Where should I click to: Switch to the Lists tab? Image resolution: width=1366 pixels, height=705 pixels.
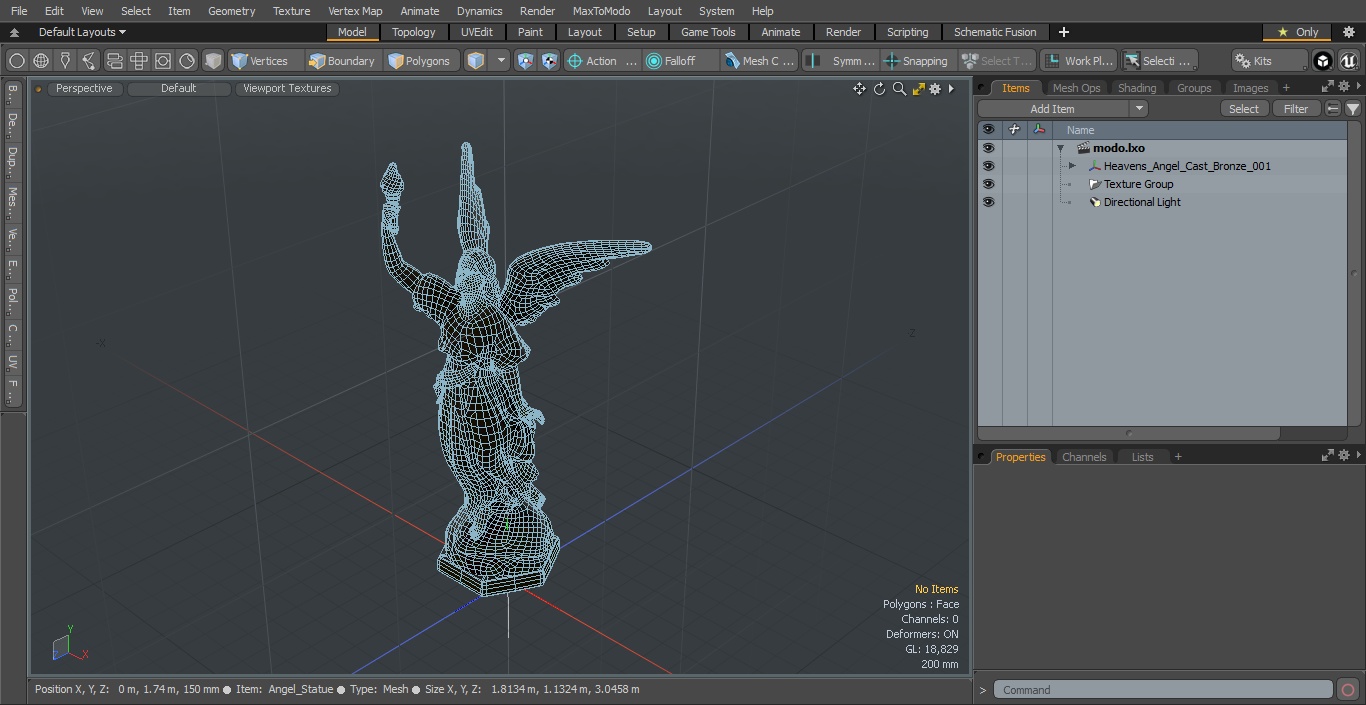click(1142, 457)
